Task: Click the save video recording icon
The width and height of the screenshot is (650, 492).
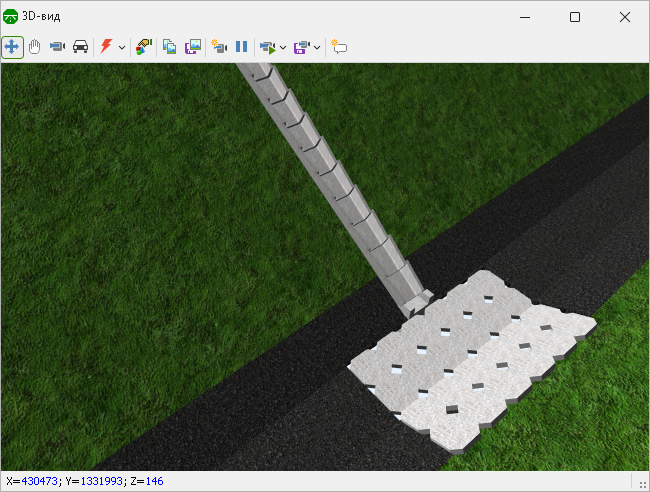Action: (x=301, y=47)
